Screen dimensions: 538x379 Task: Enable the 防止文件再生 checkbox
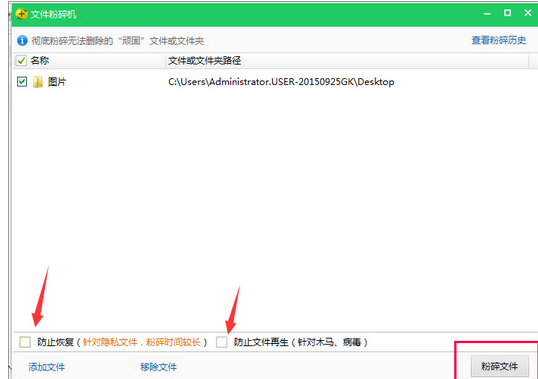point(222,342)
